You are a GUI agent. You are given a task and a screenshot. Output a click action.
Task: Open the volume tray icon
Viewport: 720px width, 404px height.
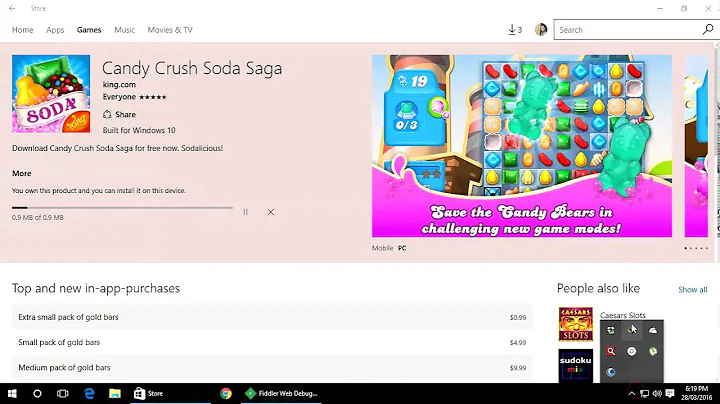point(657,393)
